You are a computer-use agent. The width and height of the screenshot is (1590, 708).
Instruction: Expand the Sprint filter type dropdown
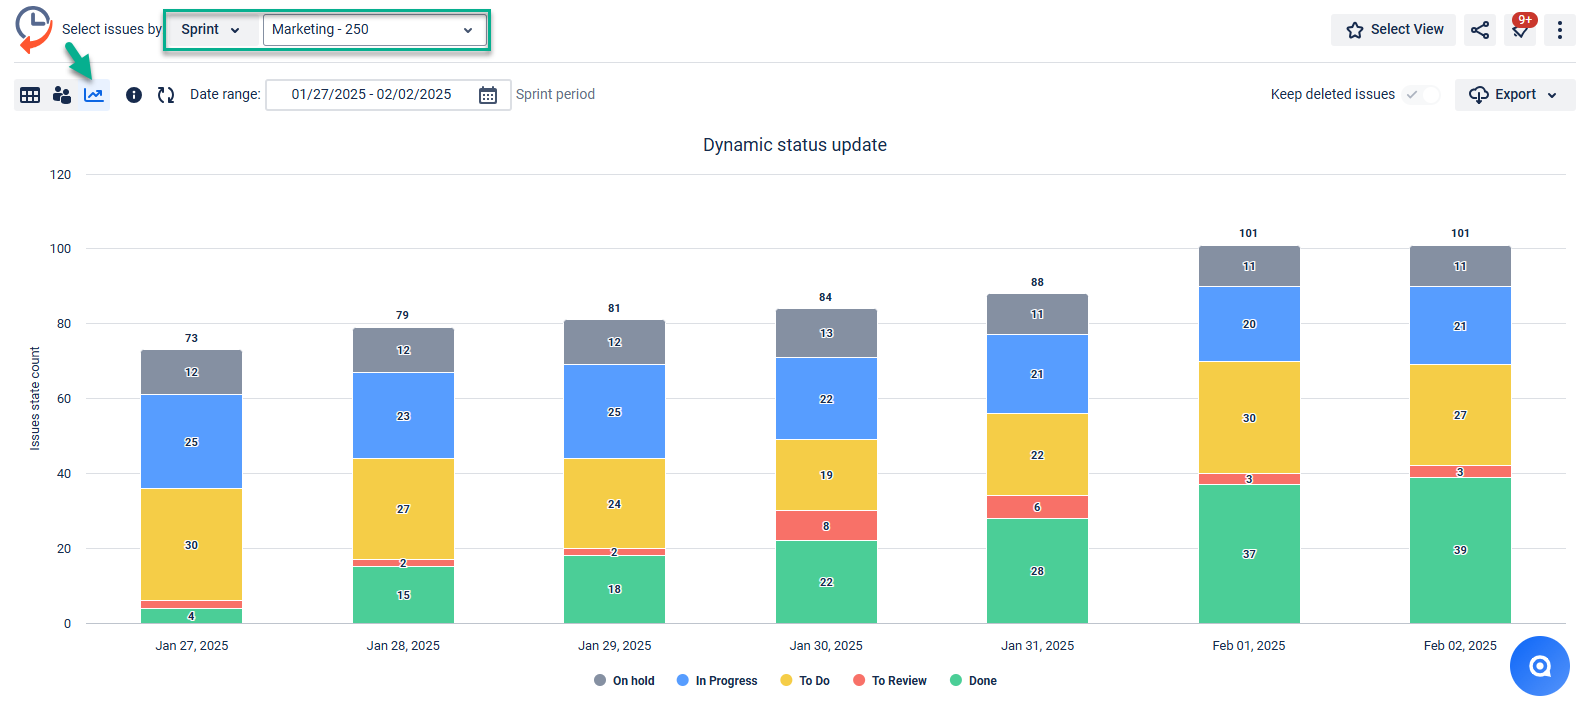[210, 30]
